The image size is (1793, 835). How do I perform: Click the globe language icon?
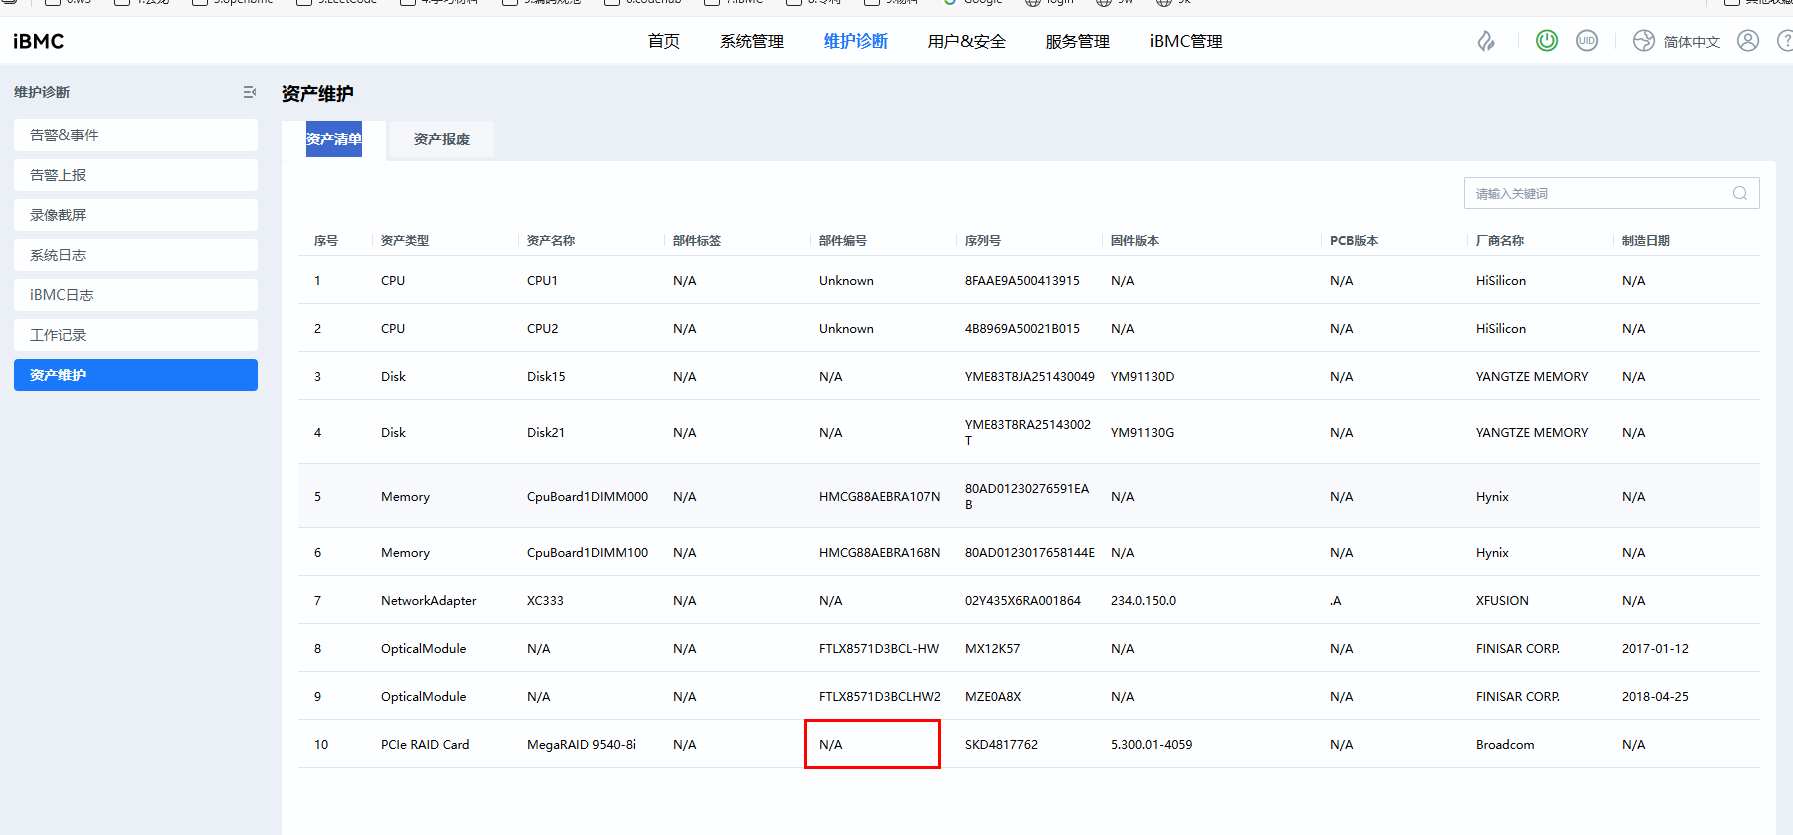1643,41
